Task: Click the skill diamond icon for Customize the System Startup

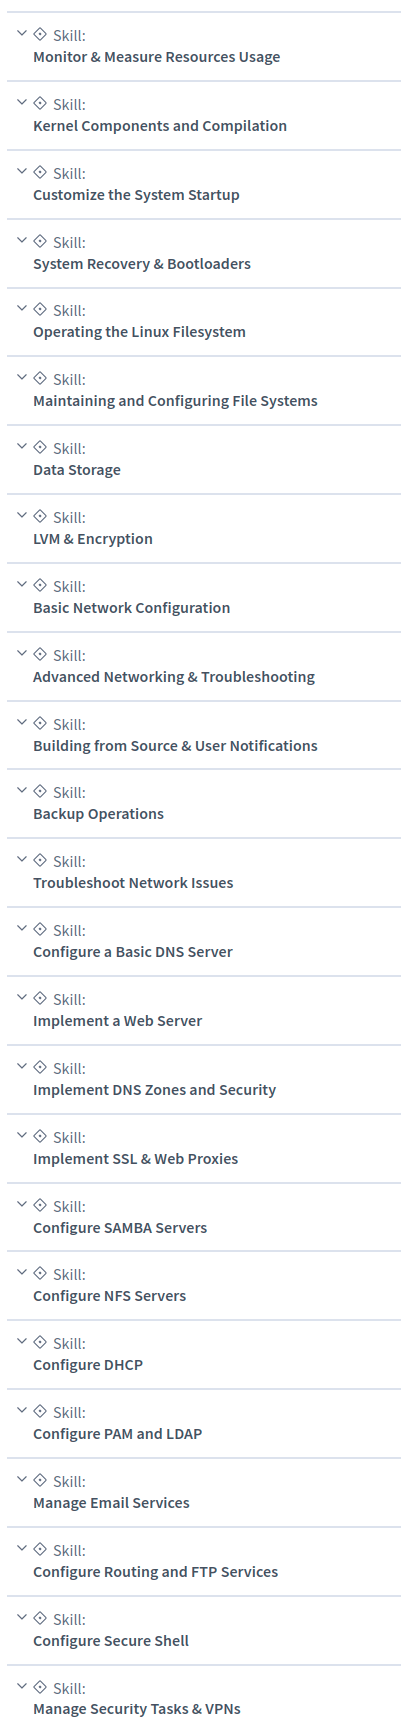Action: coord(40,172)
